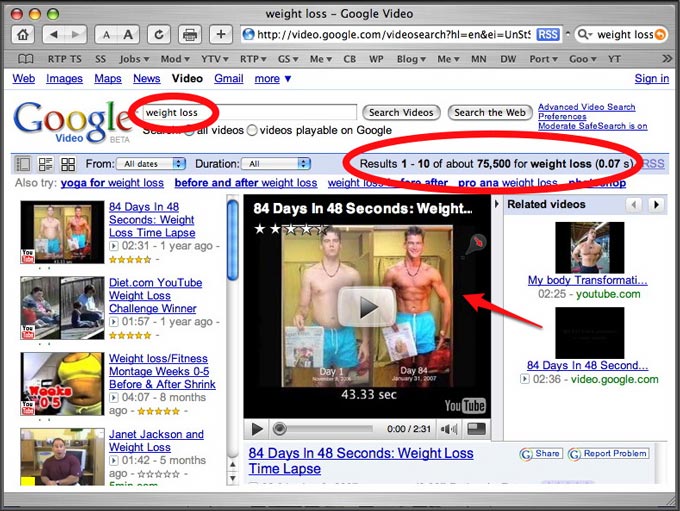The height and width of the screenshot is (511, 680).
Task: Click the browser address bar URL
Action: pos(393,34)
